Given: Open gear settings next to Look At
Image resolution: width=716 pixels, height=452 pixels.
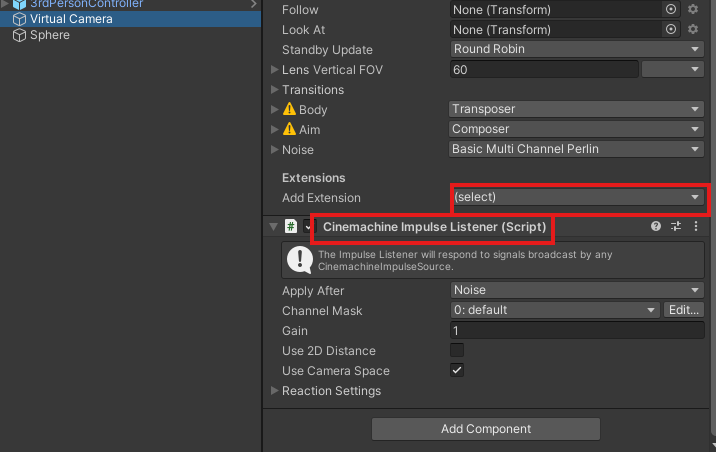Looking at the screenshot, I should 693,29.
